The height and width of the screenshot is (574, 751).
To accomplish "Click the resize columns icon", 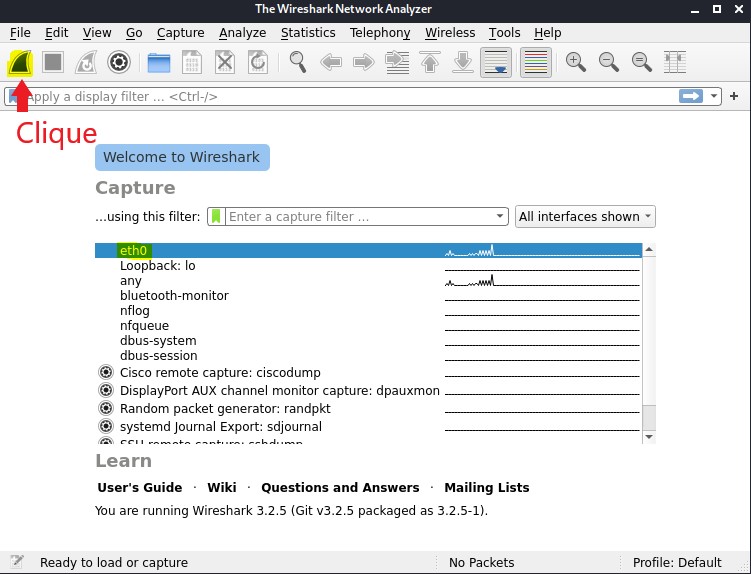I will click(675, 63).
